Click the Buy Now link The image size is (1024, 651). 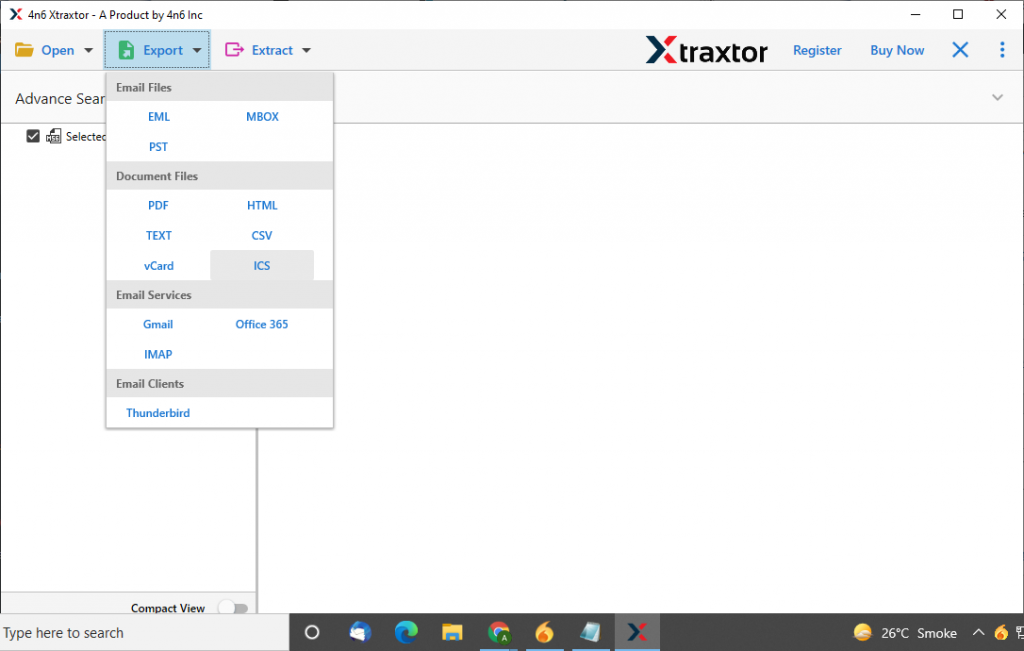[897, 50]
